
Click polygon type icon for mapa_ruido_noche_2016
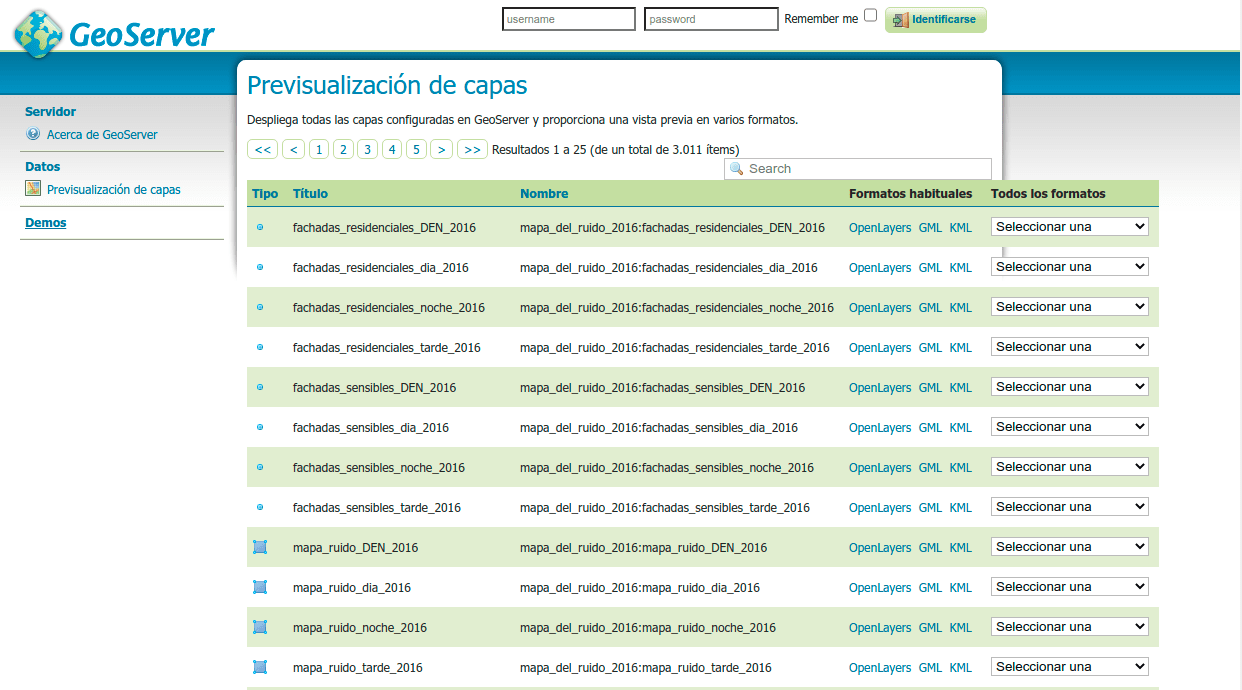pyautogui.click(x=260, y=627)
